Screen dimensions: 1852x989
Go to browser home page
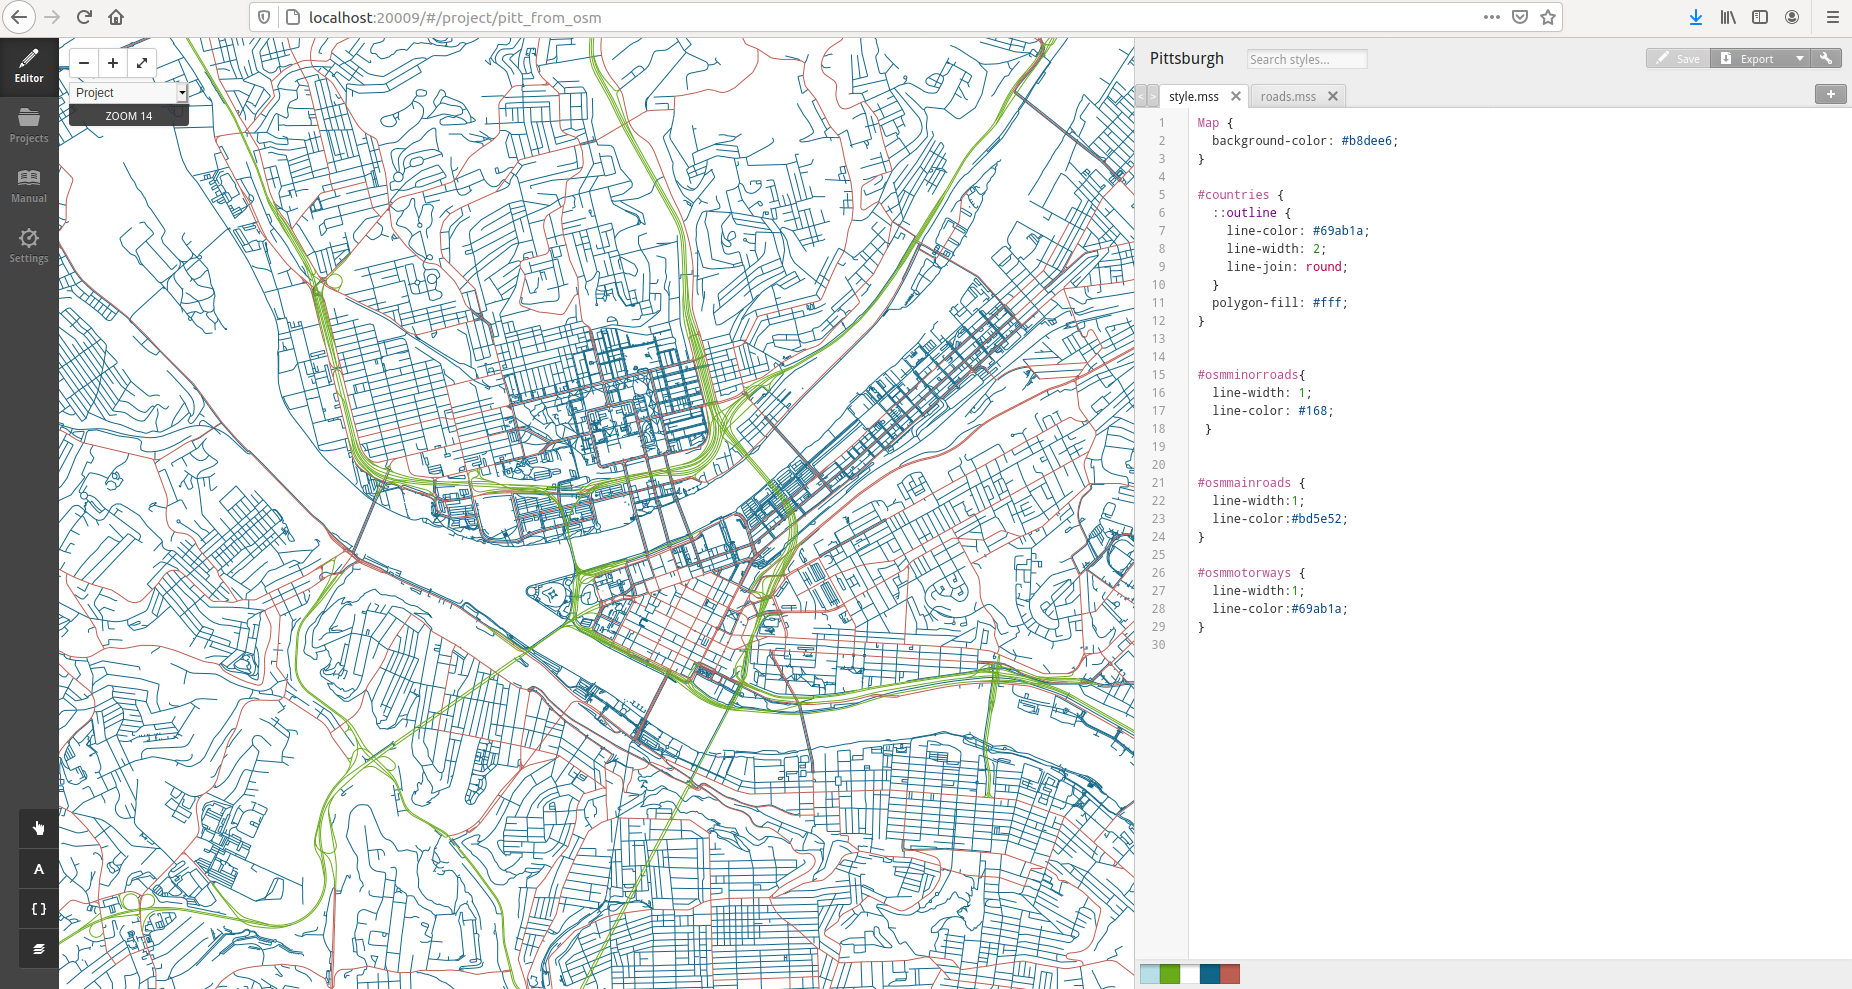coord(116,17)
